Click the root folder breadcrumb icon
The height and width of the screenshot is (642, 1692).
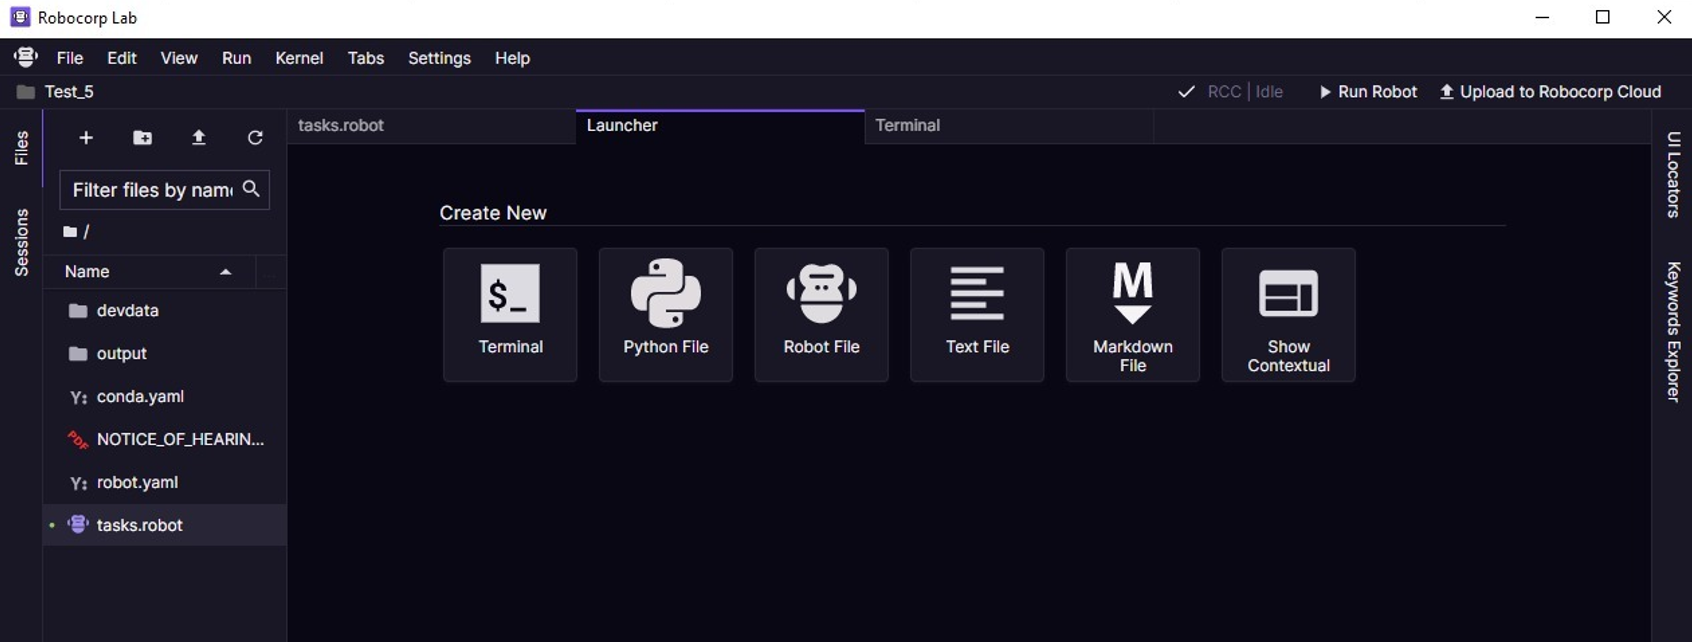[70, 232]
